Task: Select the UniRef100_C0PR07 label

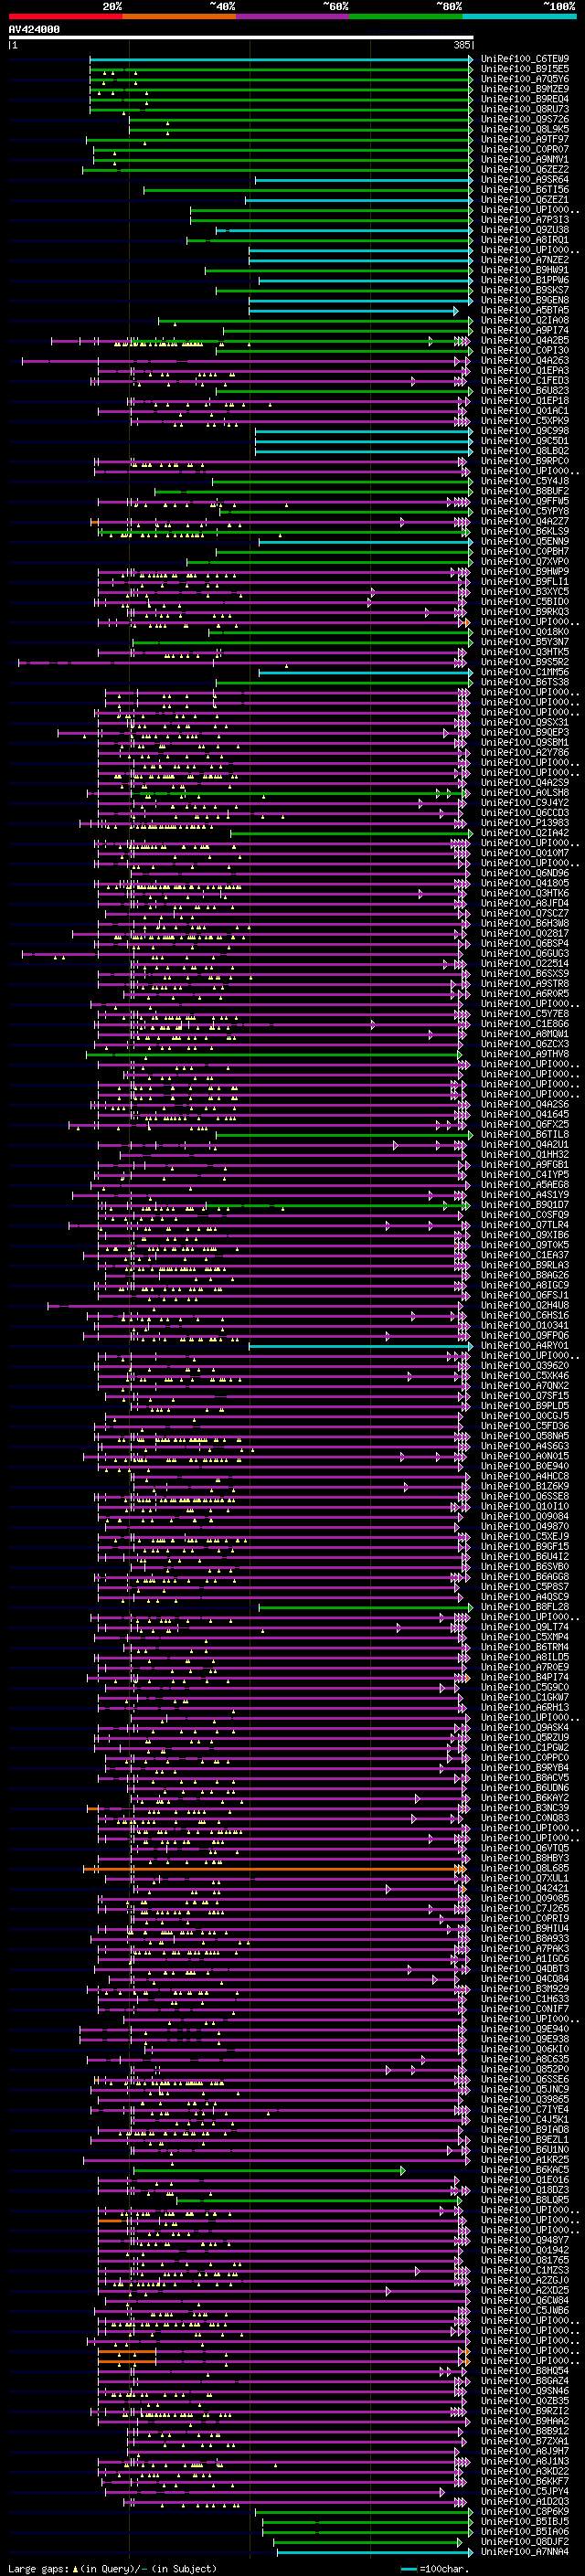Action: coord(525,149)
